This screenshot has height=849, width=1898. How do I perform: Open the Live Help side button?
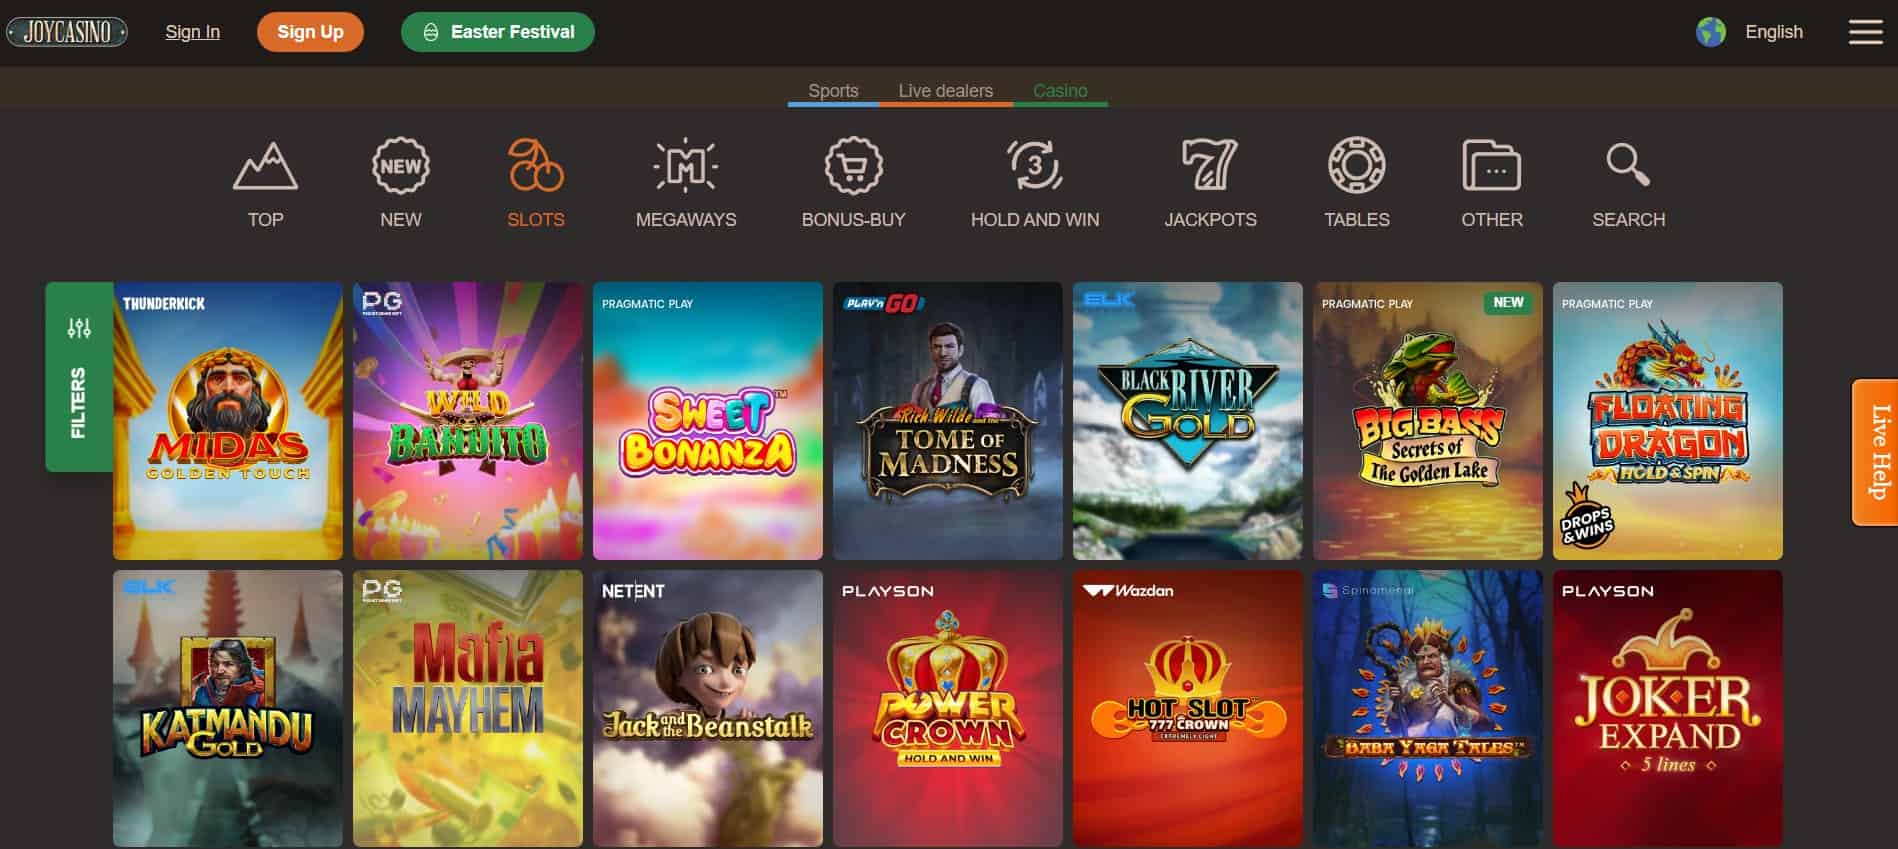coord(1875,452)
